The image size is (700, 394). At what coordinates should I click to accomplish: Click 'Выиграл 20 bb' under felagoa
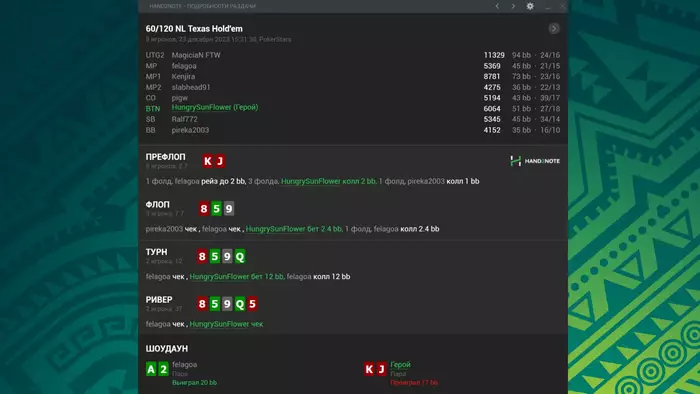[195, 382]
